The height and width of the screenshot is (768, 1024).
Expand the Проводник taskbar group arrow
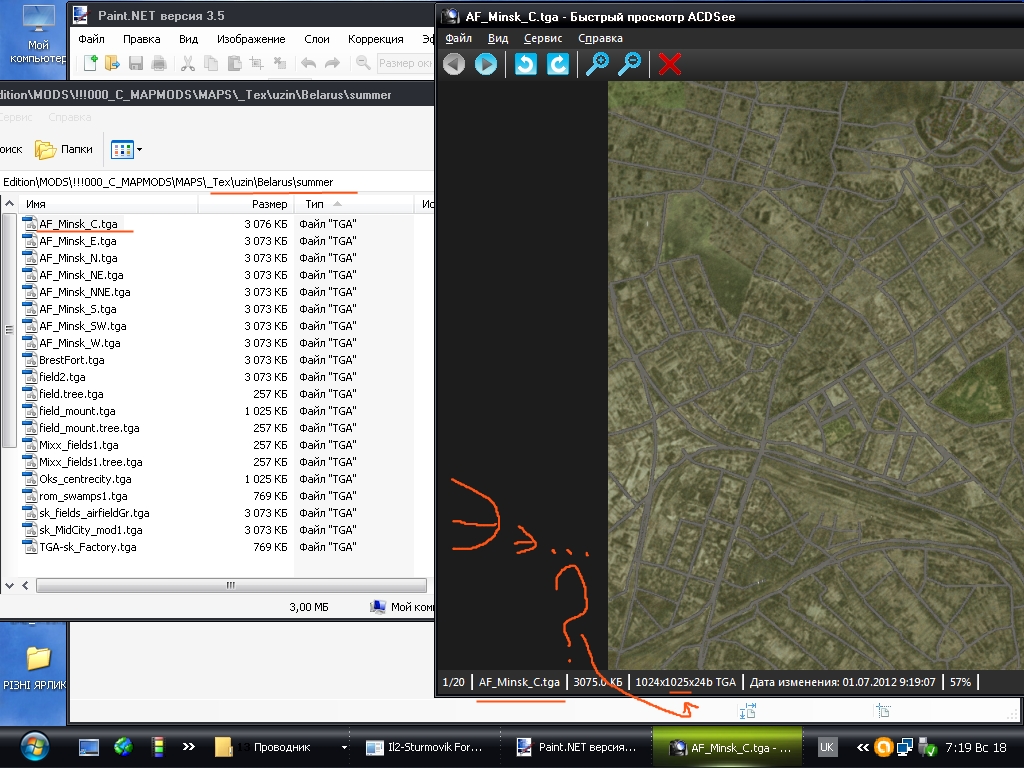344,747
